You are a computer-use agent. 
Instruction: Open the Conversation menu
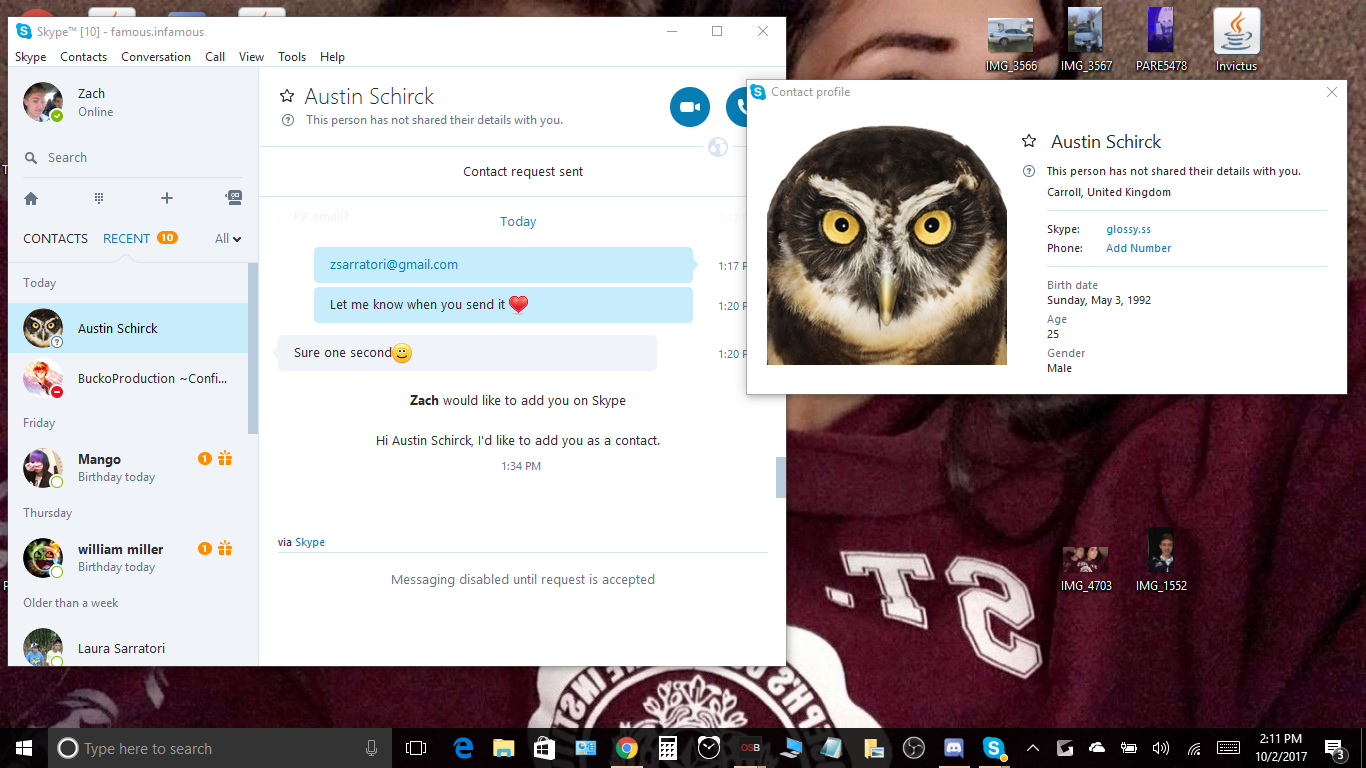[156, 57]
